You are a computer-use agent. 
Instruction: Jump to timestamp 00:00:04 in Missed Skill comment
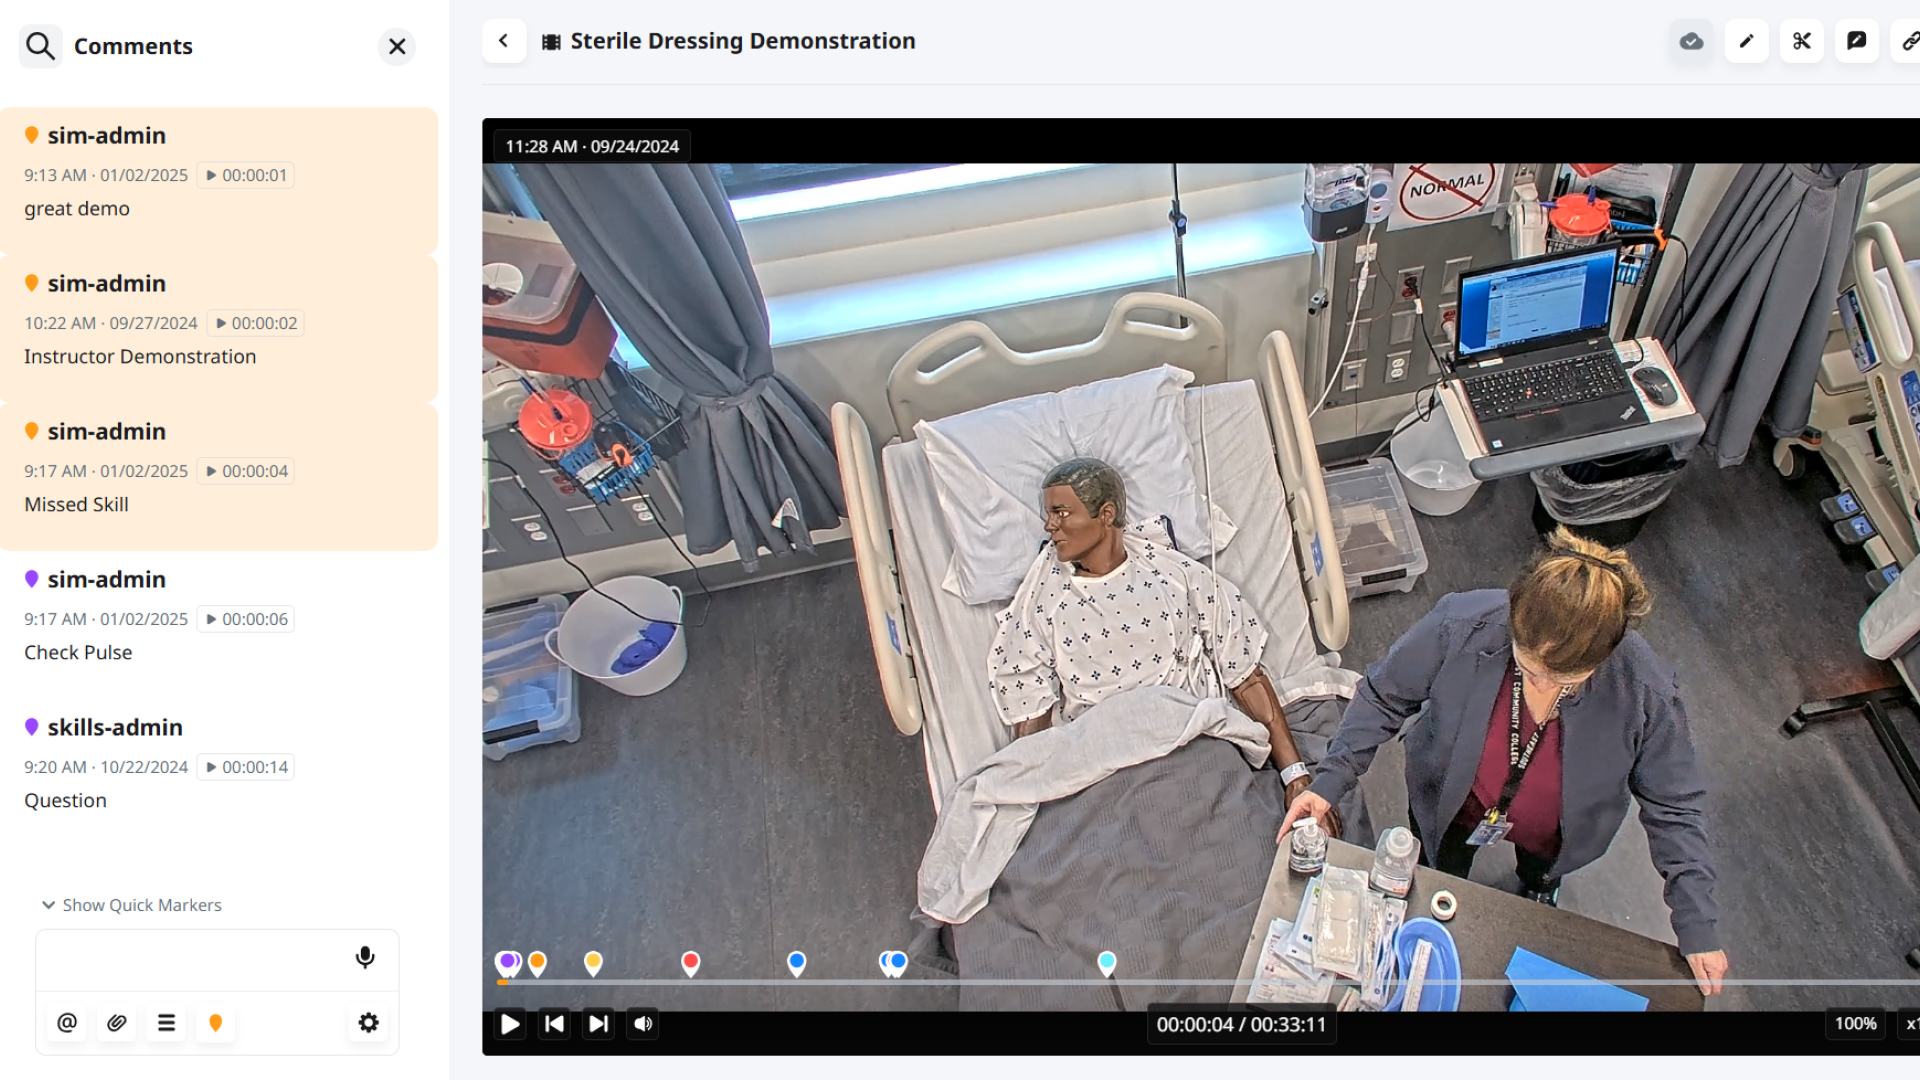246,471
